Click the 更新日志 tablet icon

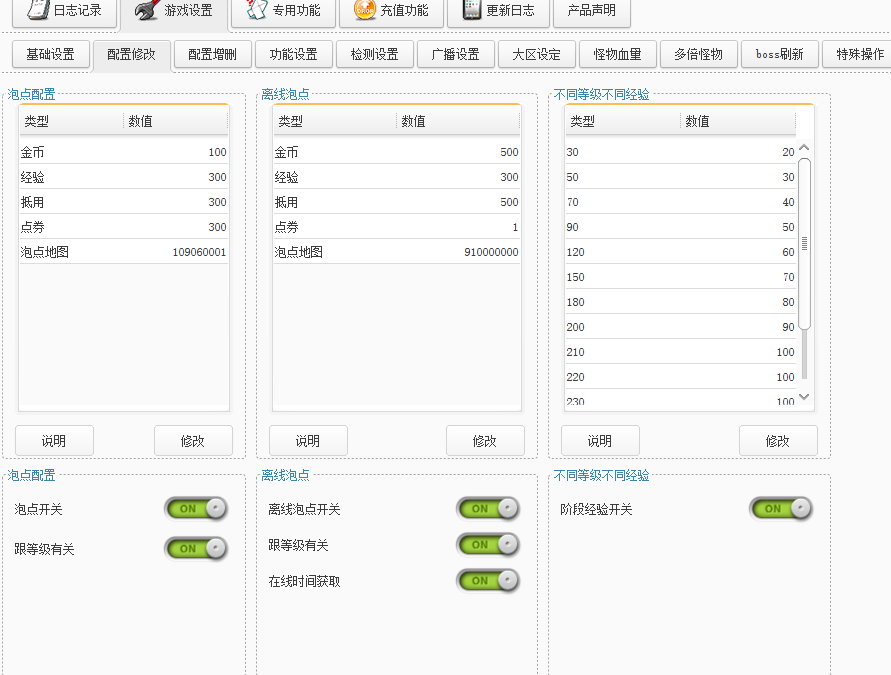(472, 9)
